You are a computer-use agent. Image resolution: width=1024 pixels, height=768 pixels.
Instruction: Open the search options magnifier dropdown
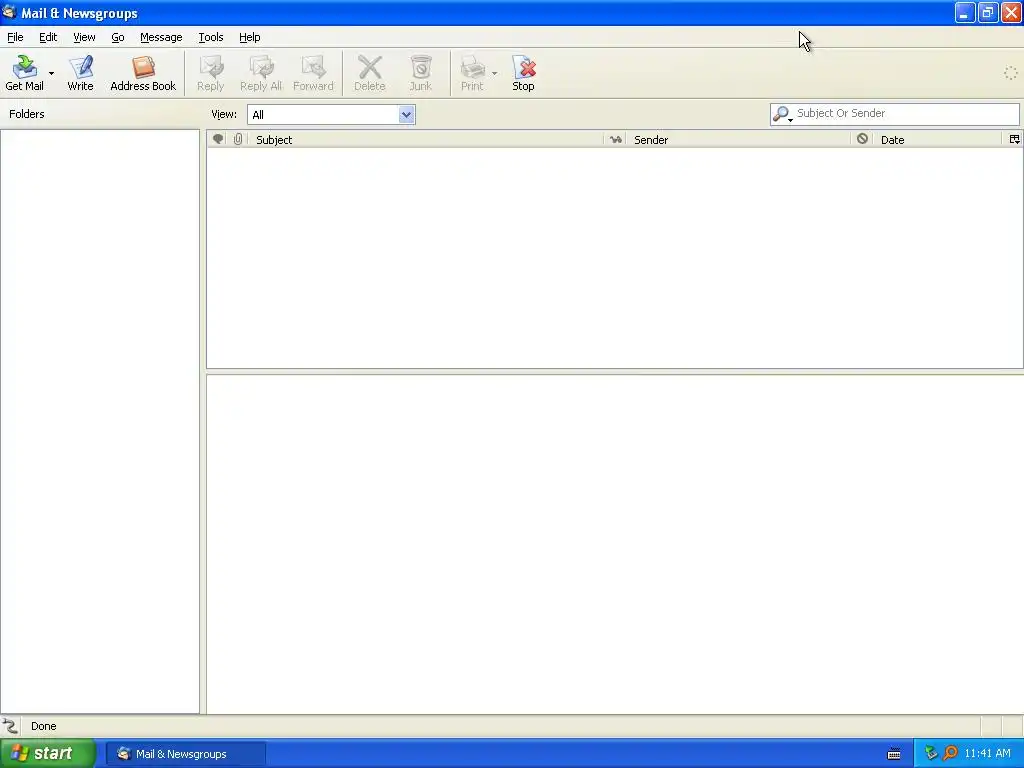(782, 114)
